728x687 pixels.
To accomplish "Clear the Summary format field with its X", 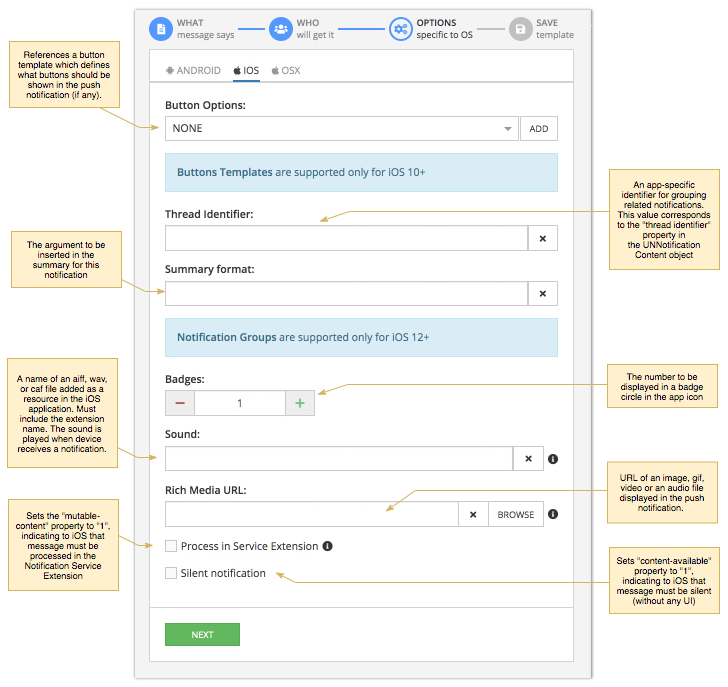I will point(542,293).
